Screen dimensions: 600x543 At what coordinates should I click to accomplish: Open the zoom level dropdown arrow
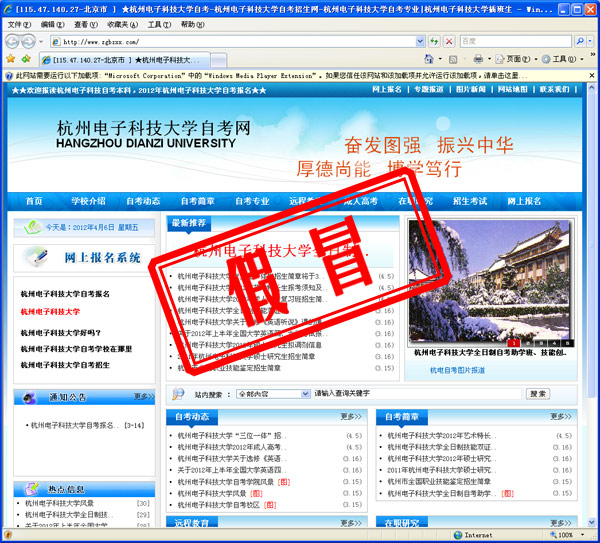[x=582, y=535]
